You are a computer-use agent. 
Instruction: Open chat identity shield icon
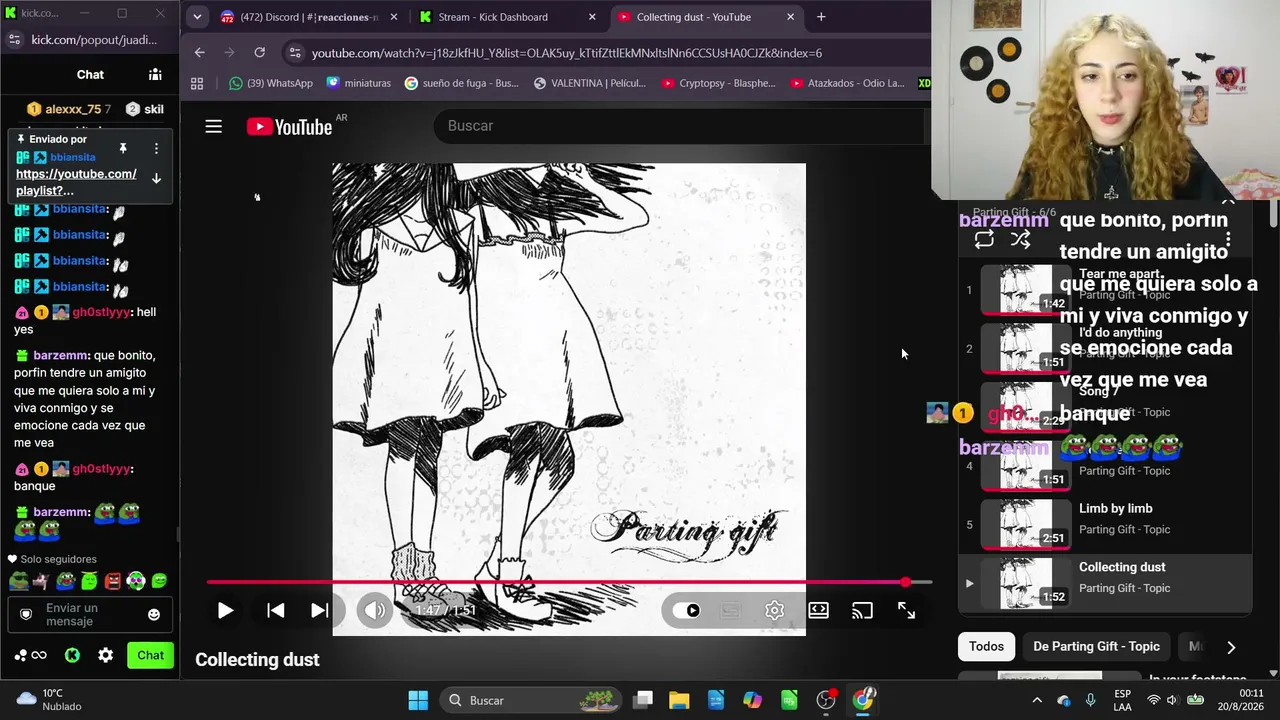pos(26,614)
